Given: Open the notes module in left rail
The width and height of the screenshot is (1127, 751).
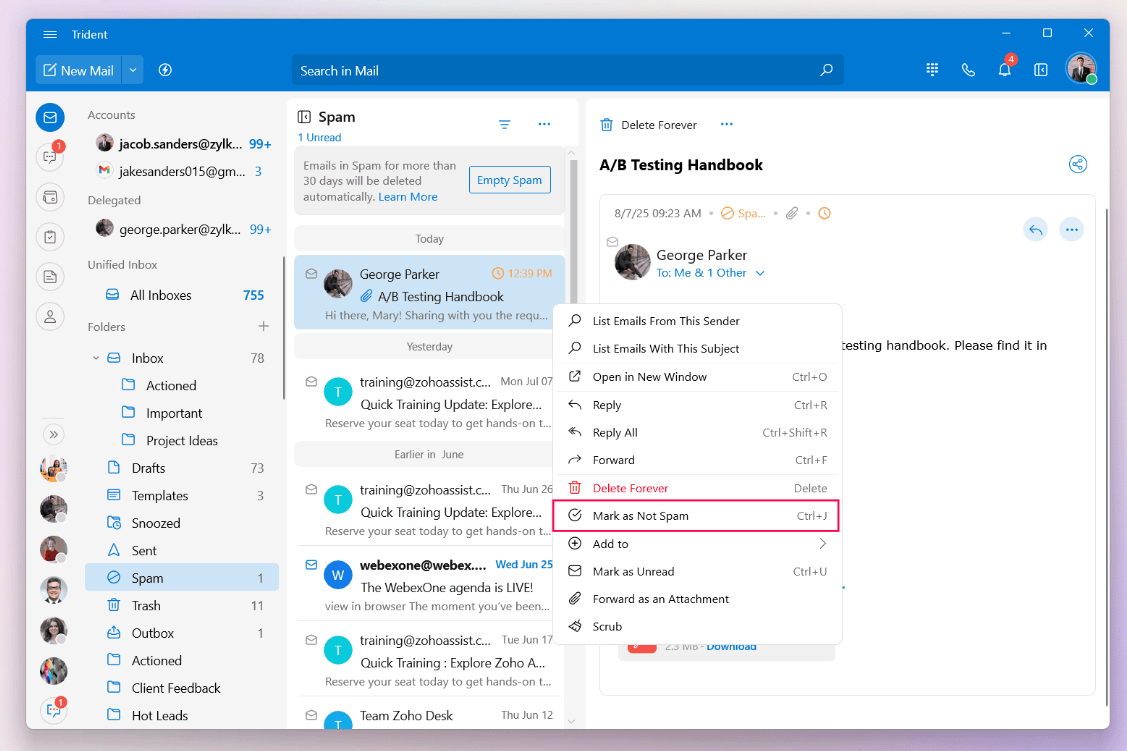Looking at the screenshot, I should coord(50,277).
